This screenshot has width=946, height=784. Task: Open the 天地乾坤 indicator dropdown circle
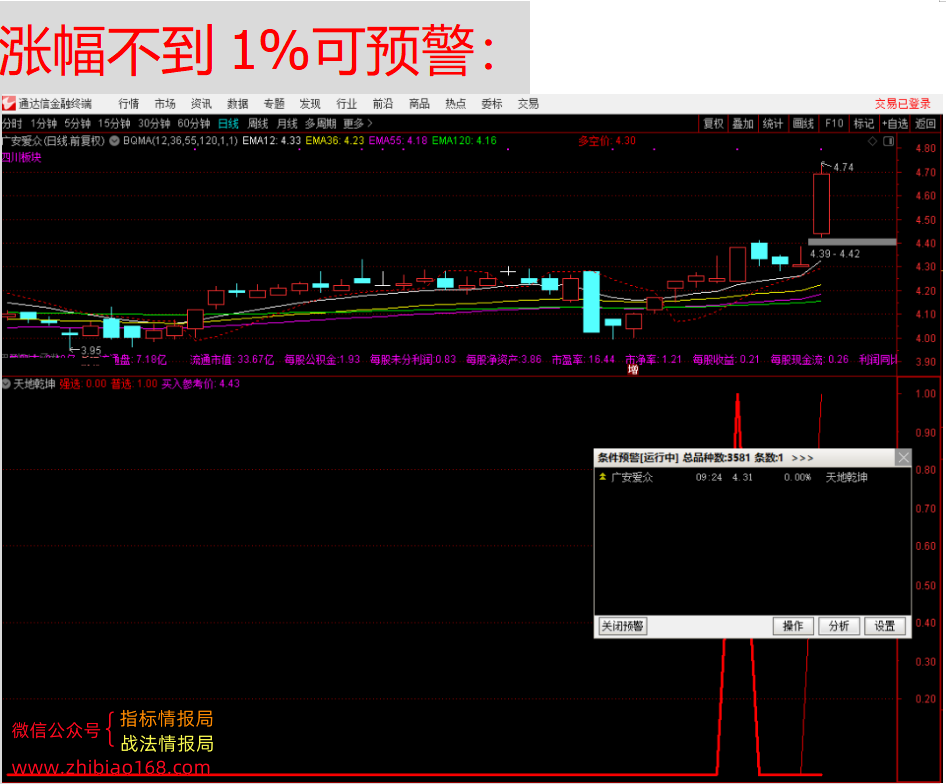point(6,384)
